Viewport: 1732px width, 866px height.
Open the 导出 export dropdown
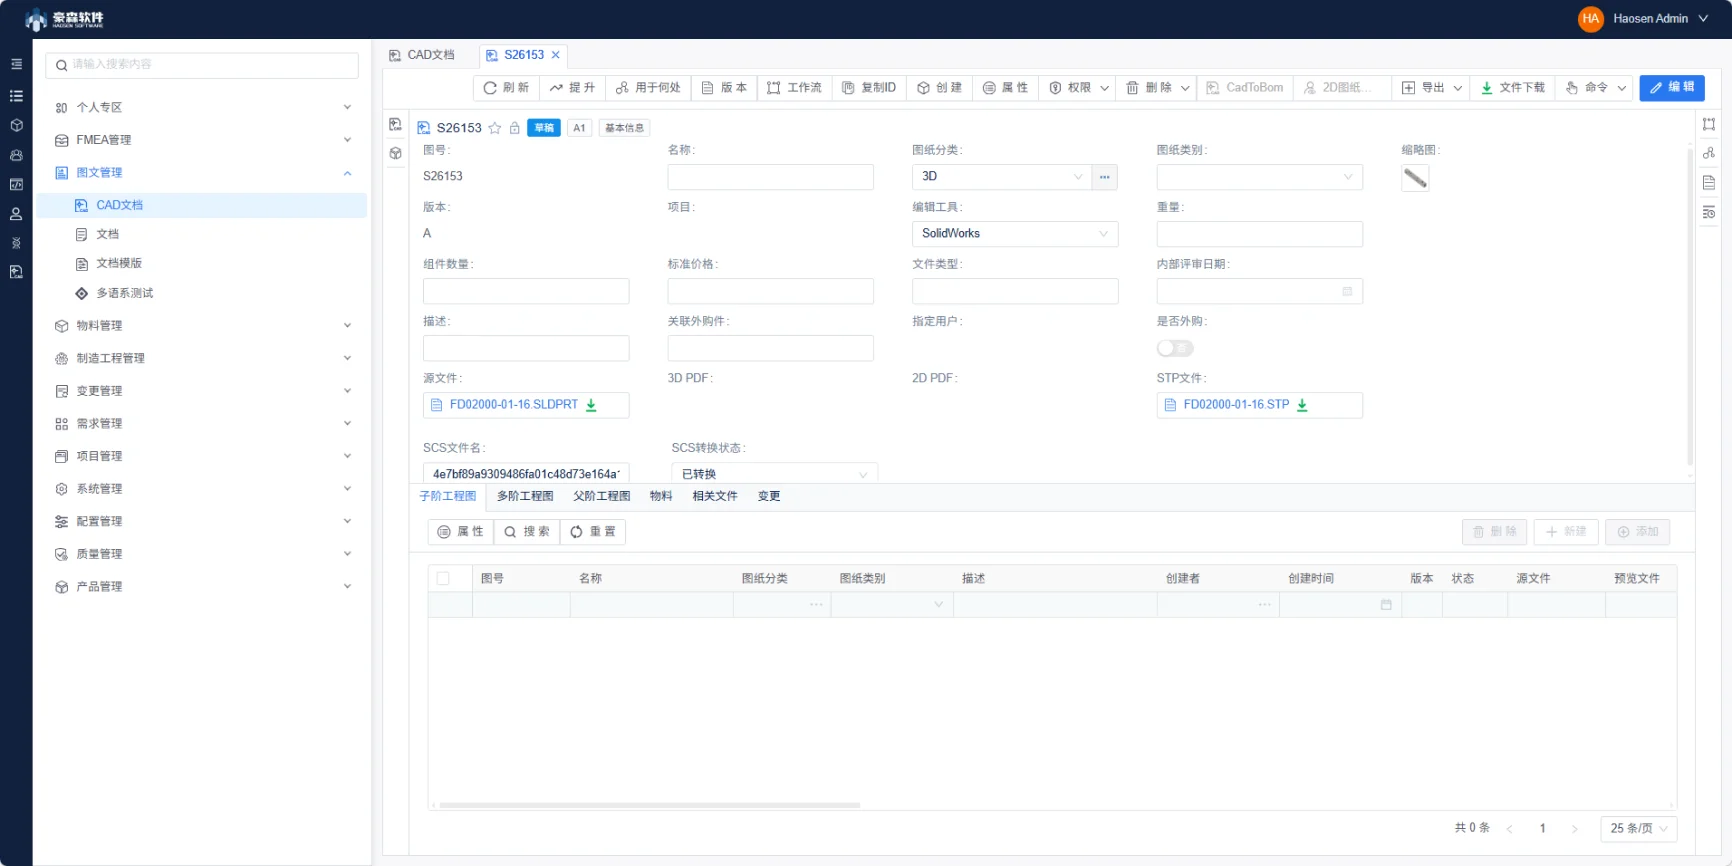tap(1432, 88)
